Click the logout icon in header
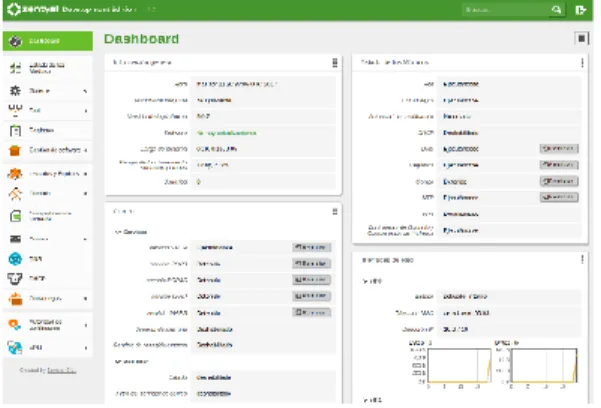 [581, 10]
